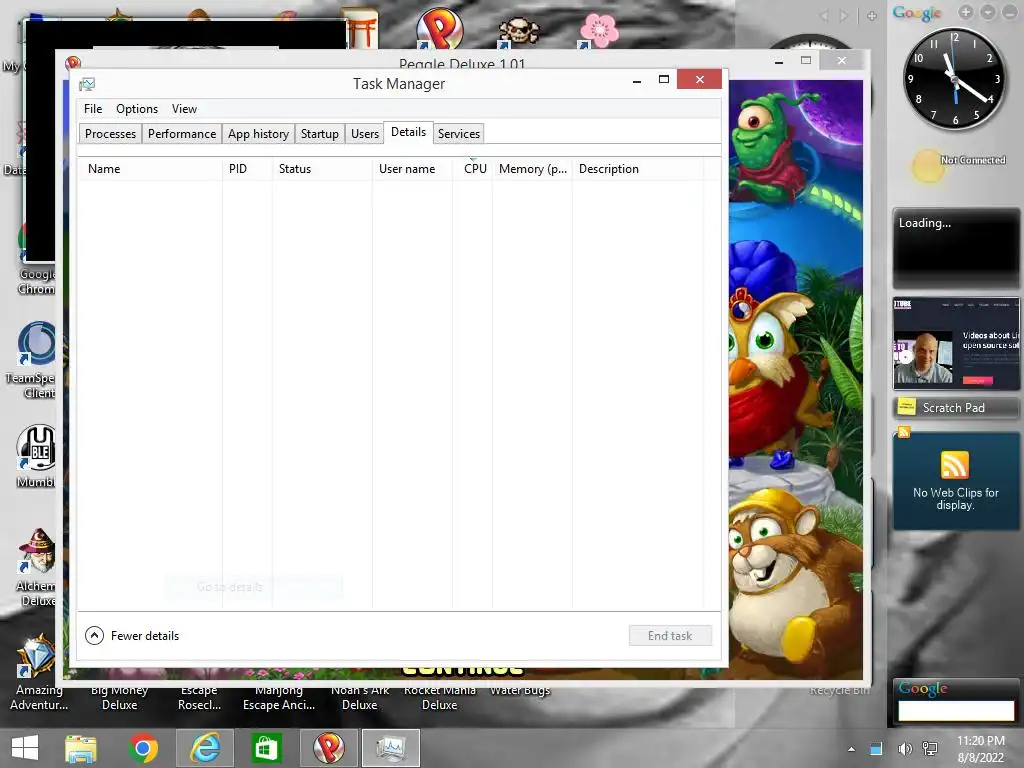Collapse view with Fewer details arrow

pyautogui.click(x=95, y=635)
